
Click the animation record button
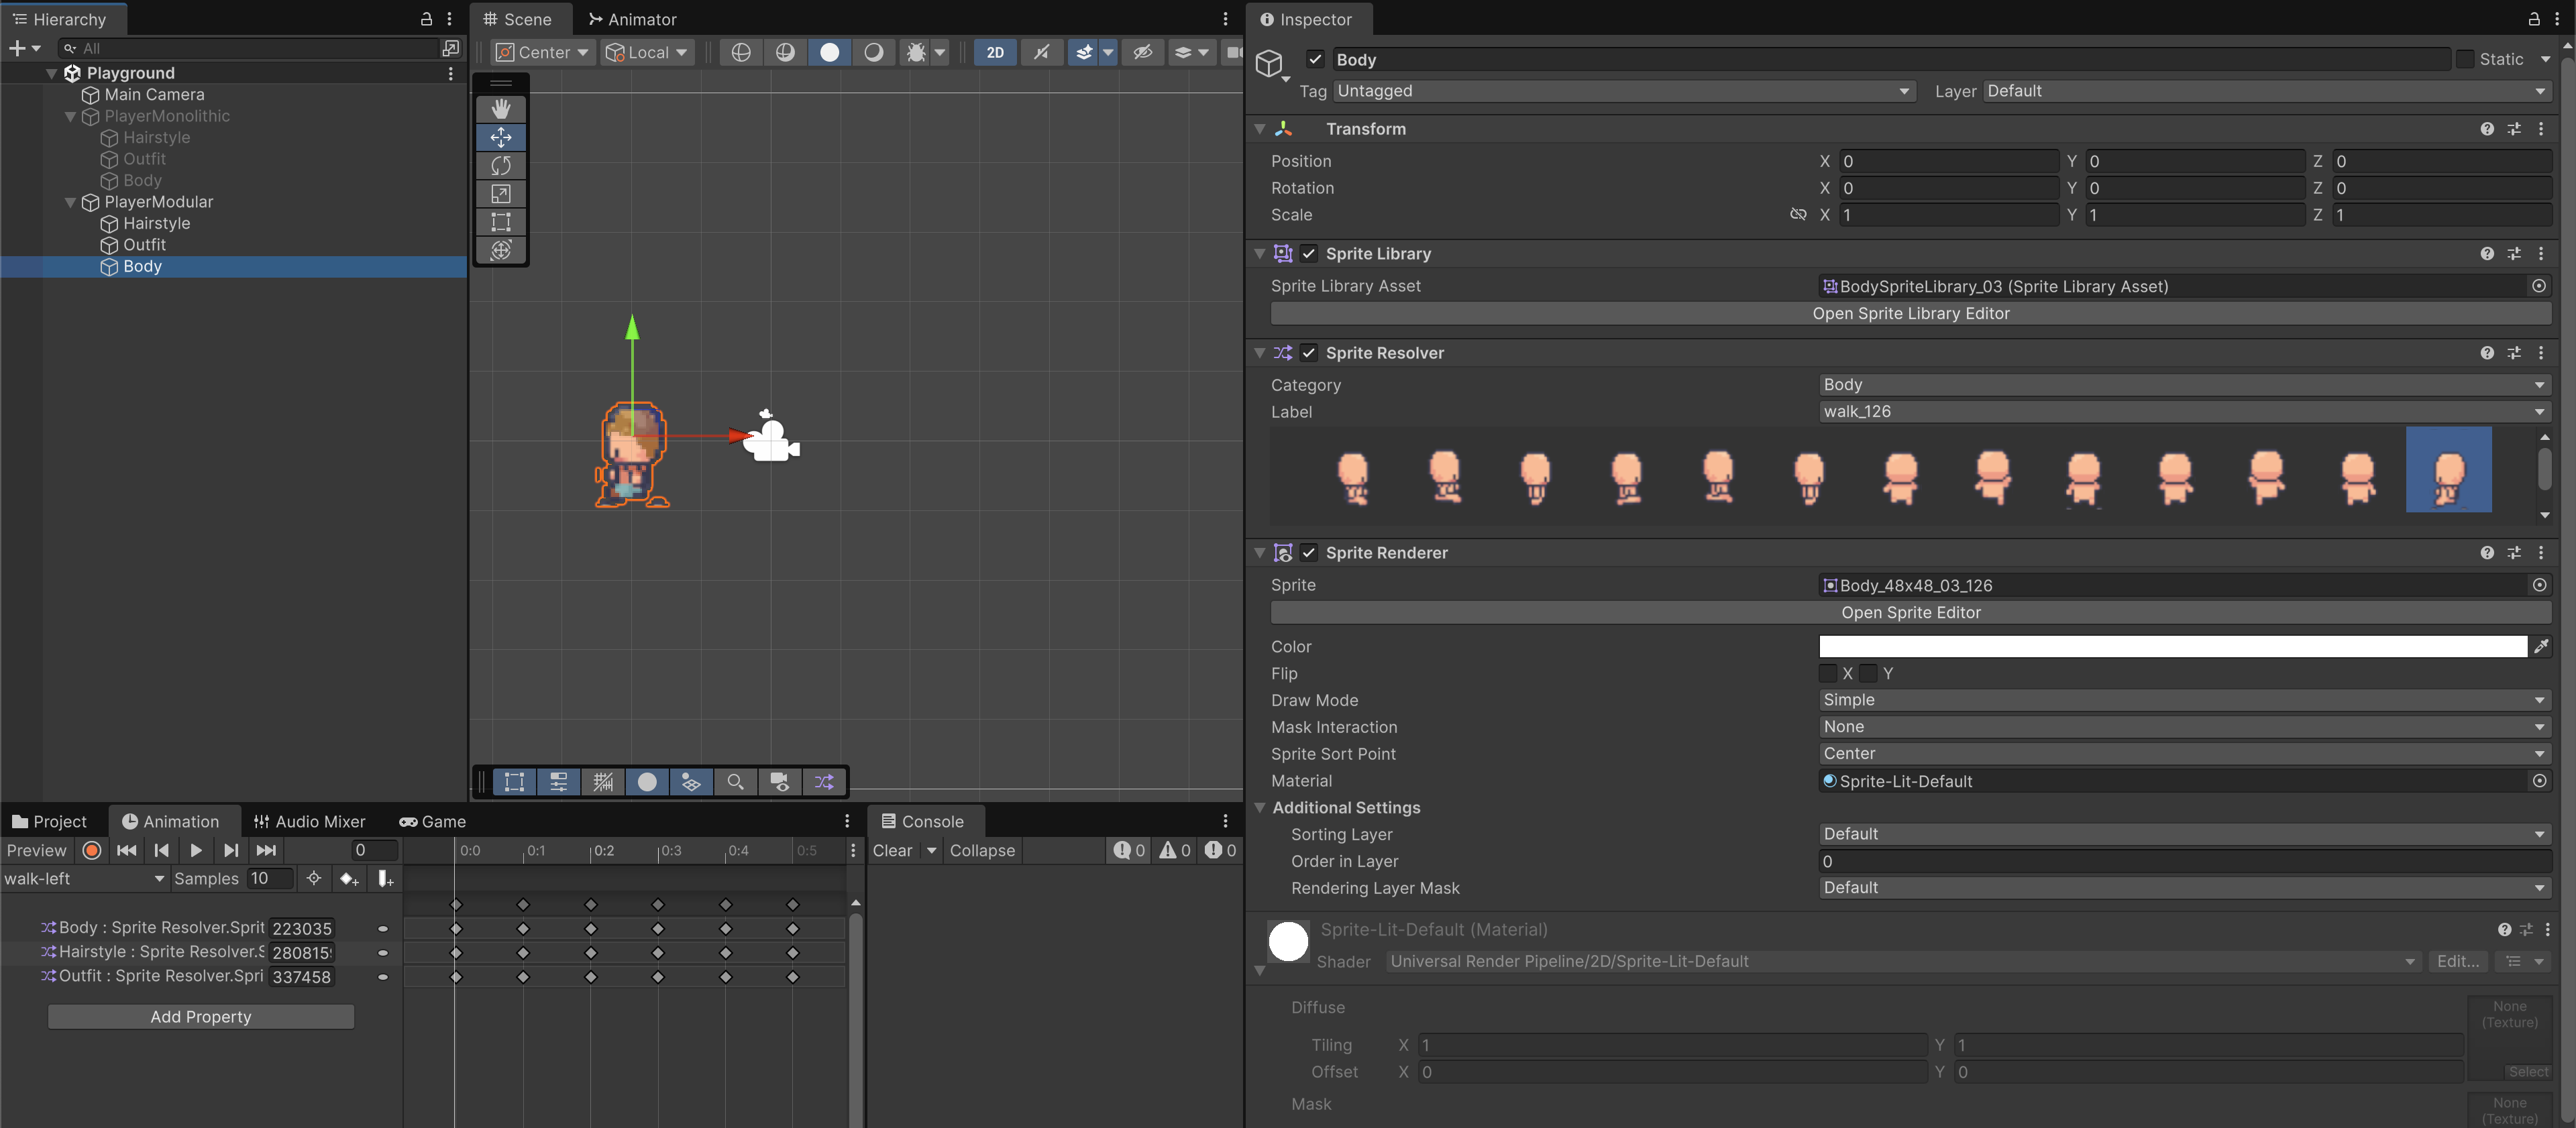92,850
